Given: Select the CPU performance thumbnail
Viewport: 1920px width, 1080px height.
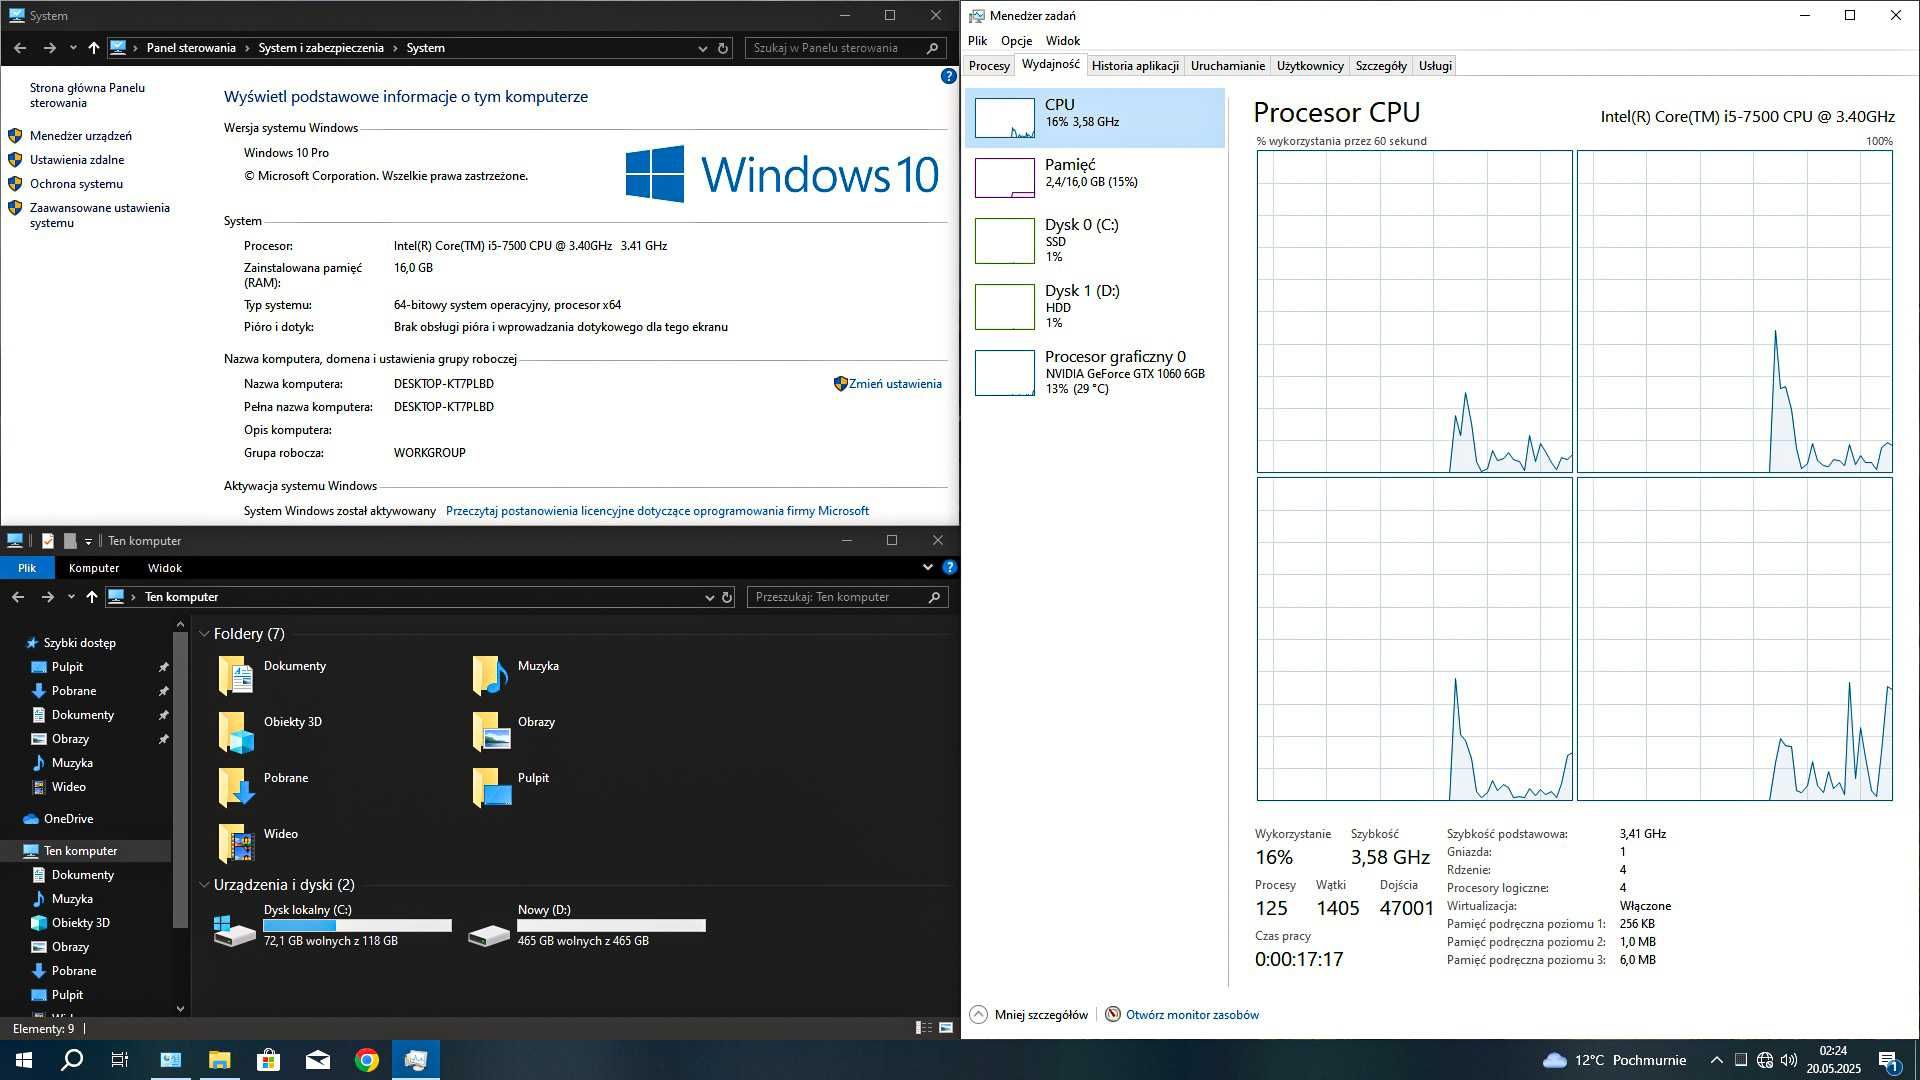Looking at the screenshot, I should (x=1004, y=118).
